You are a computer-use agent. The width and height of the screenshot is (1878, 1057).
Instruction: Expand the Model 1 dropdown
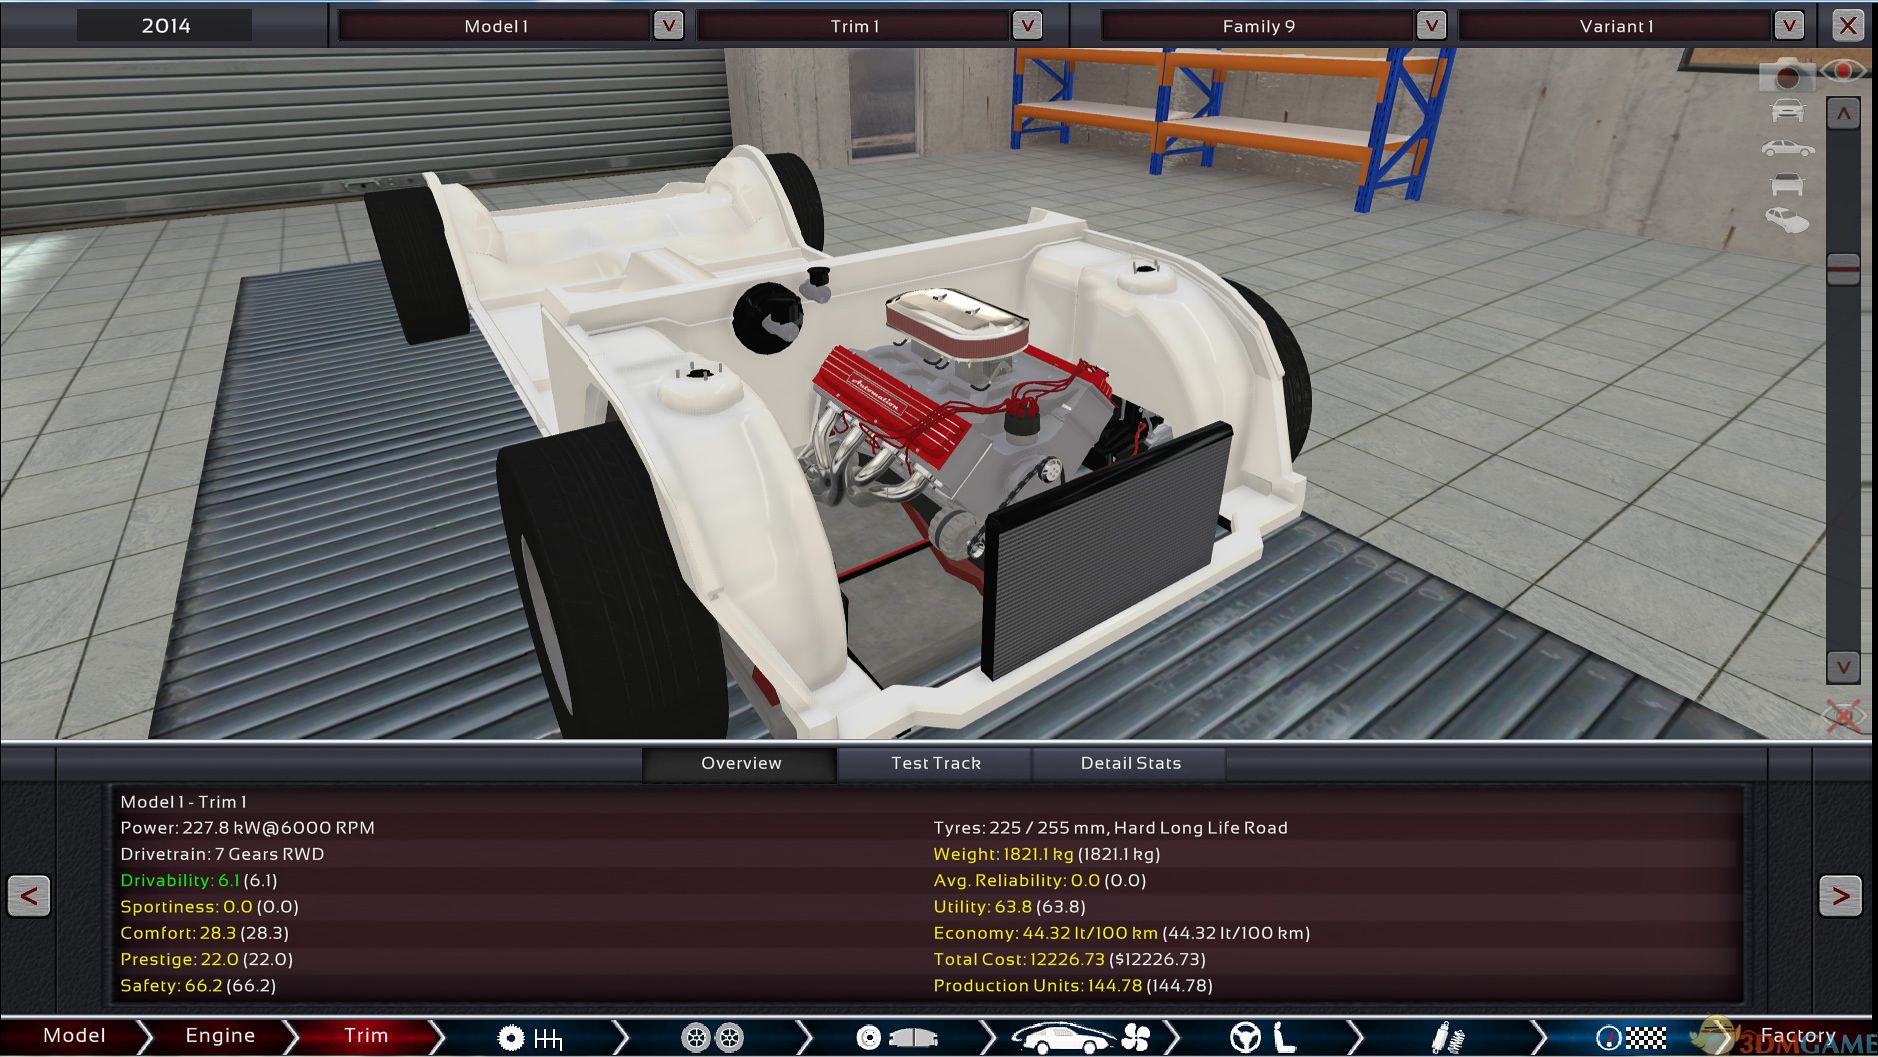click(668, 26)
